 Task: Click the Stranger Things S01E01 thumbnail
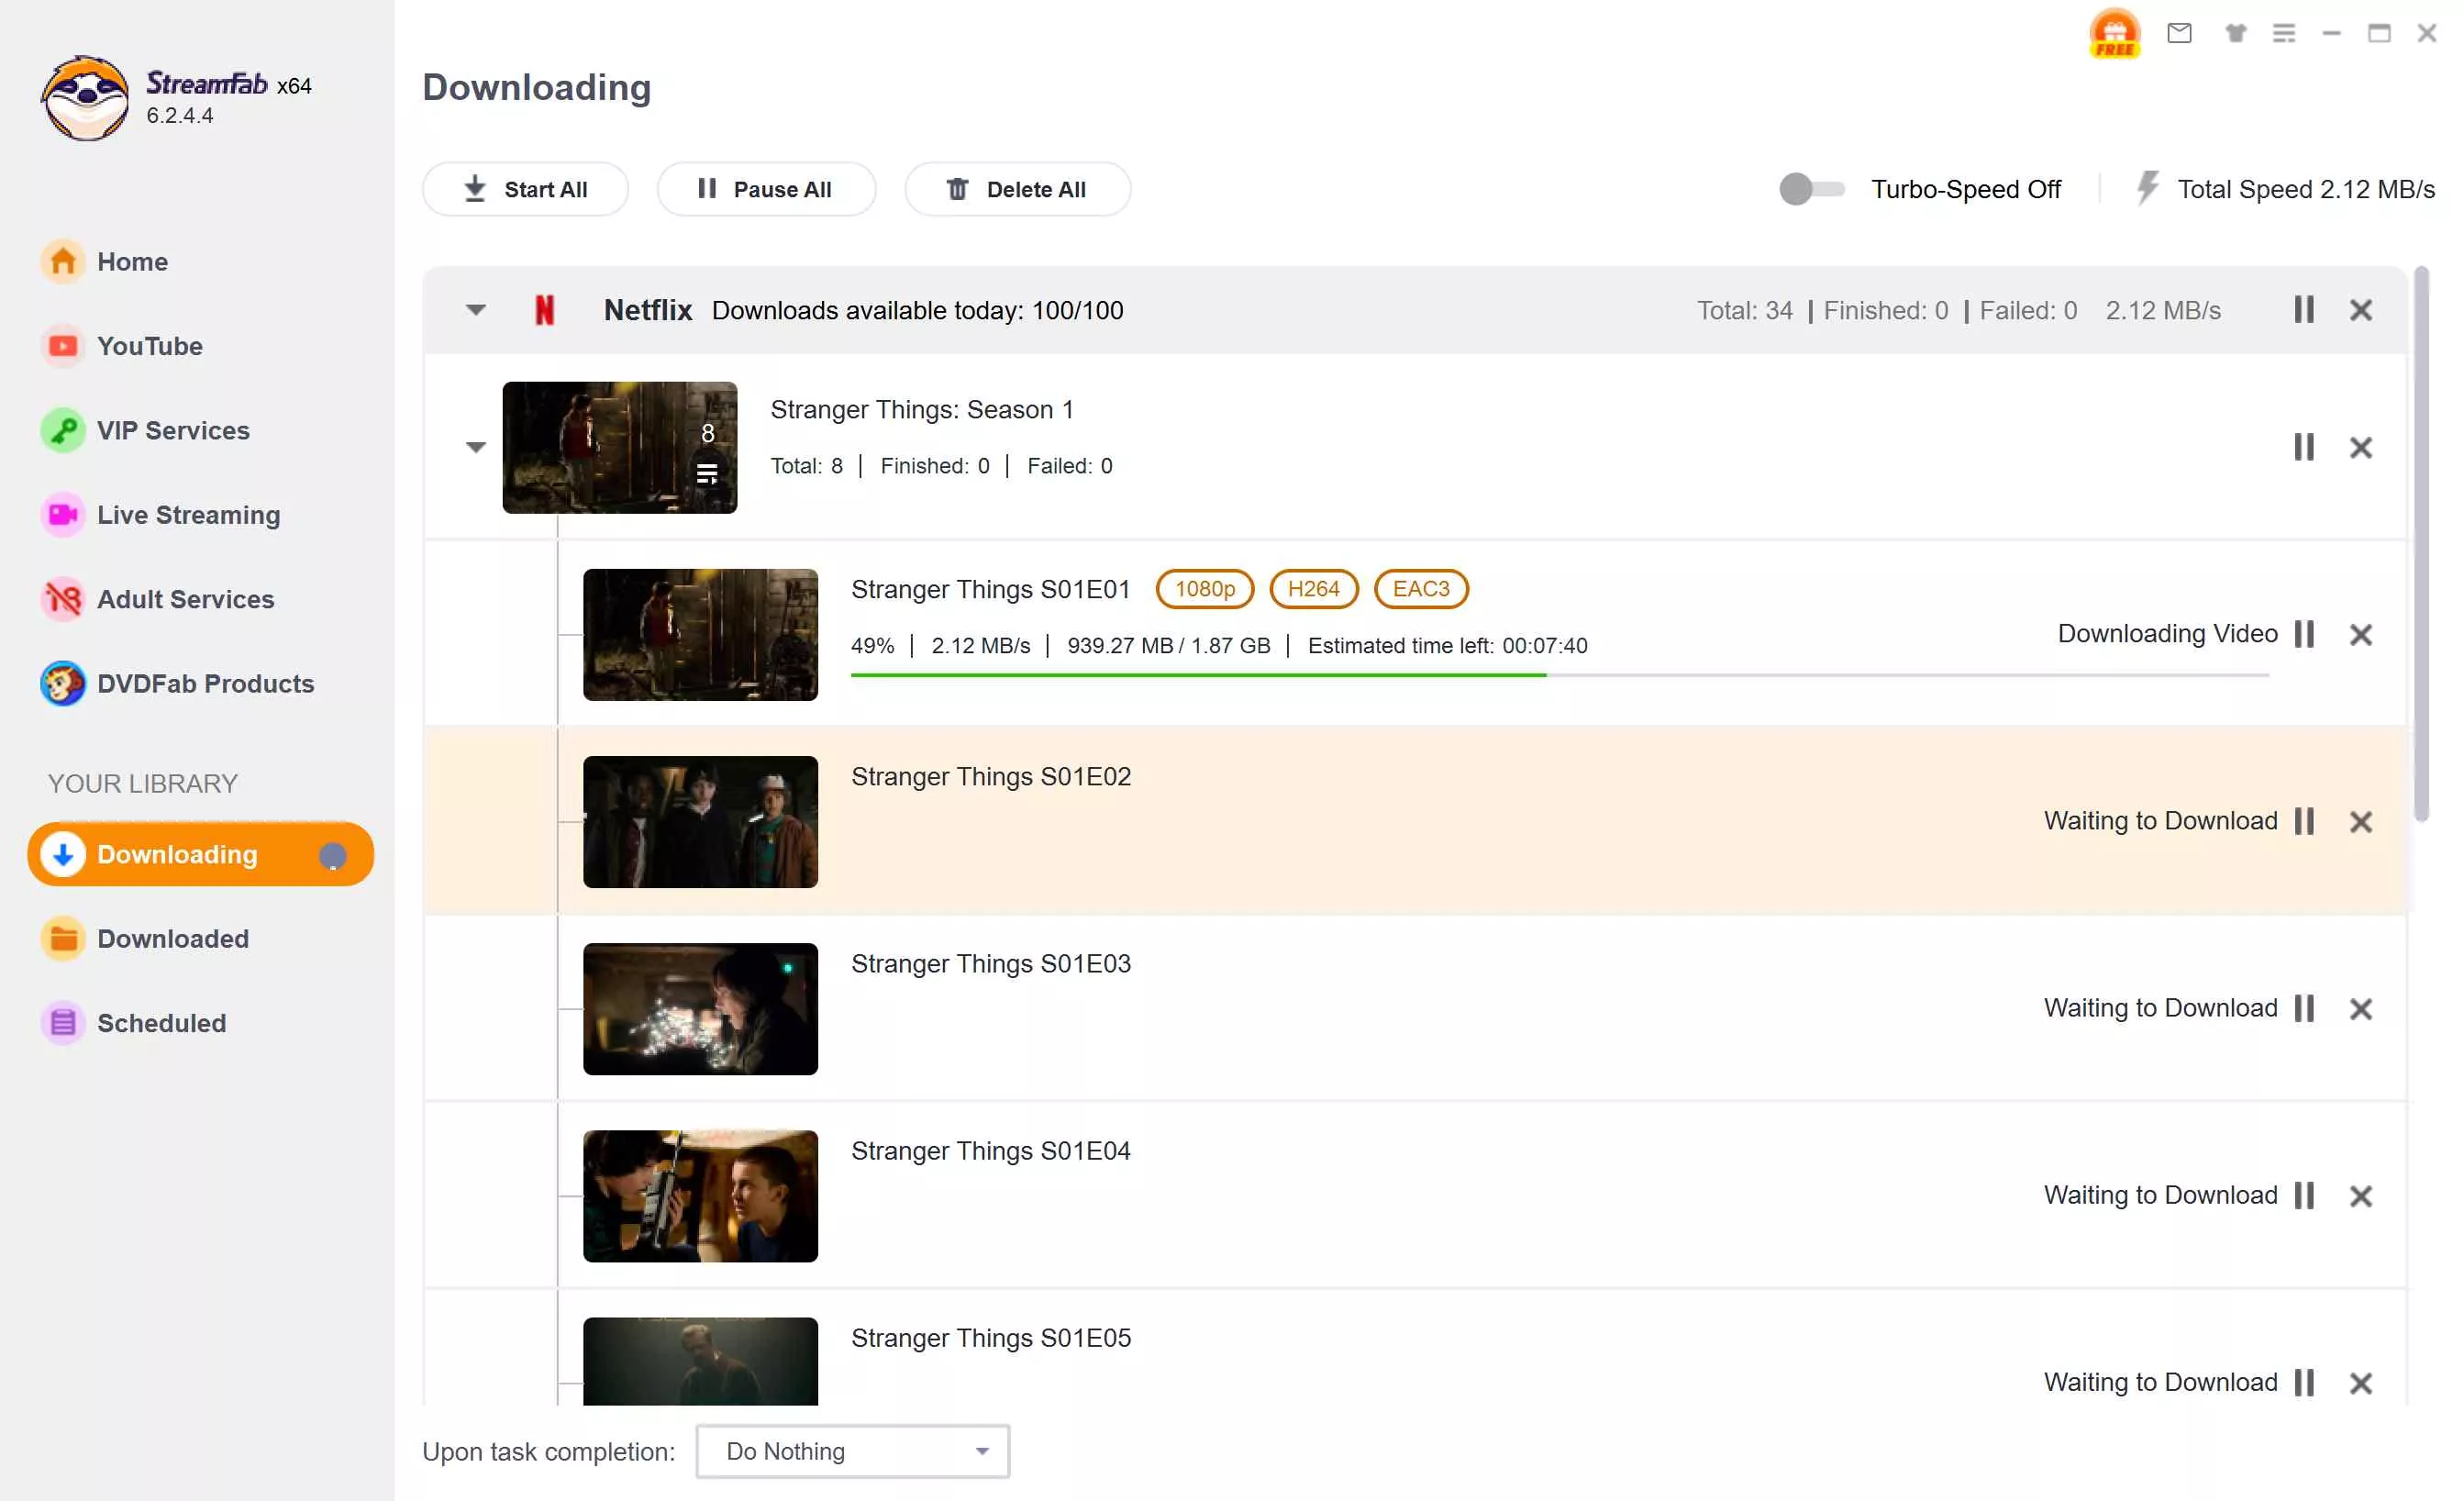[x=700, y=634]
